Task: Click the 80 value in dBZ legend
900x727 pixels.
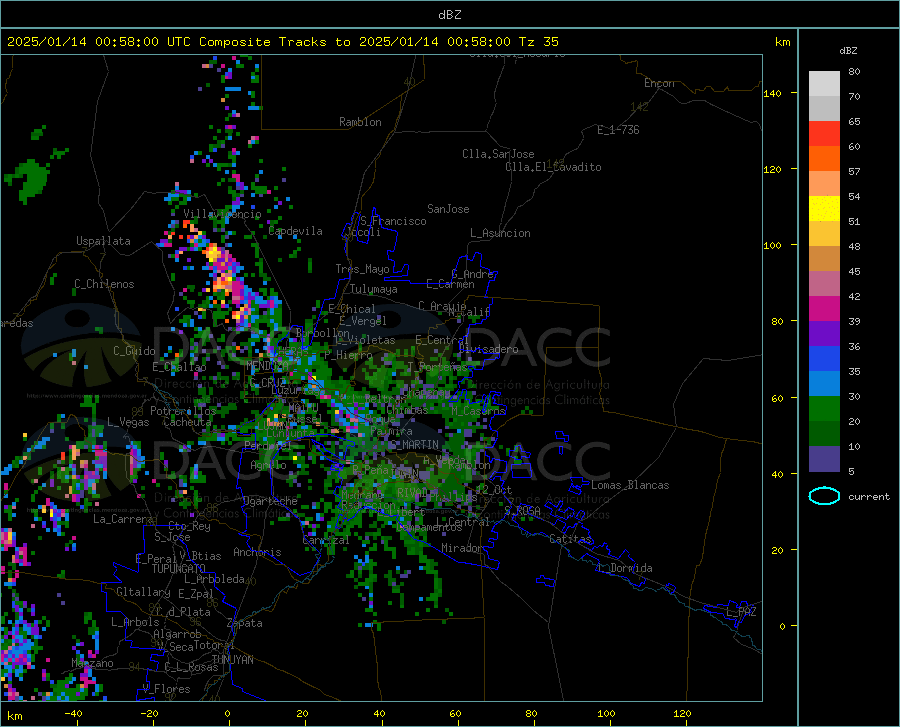Action: (854, 72)
